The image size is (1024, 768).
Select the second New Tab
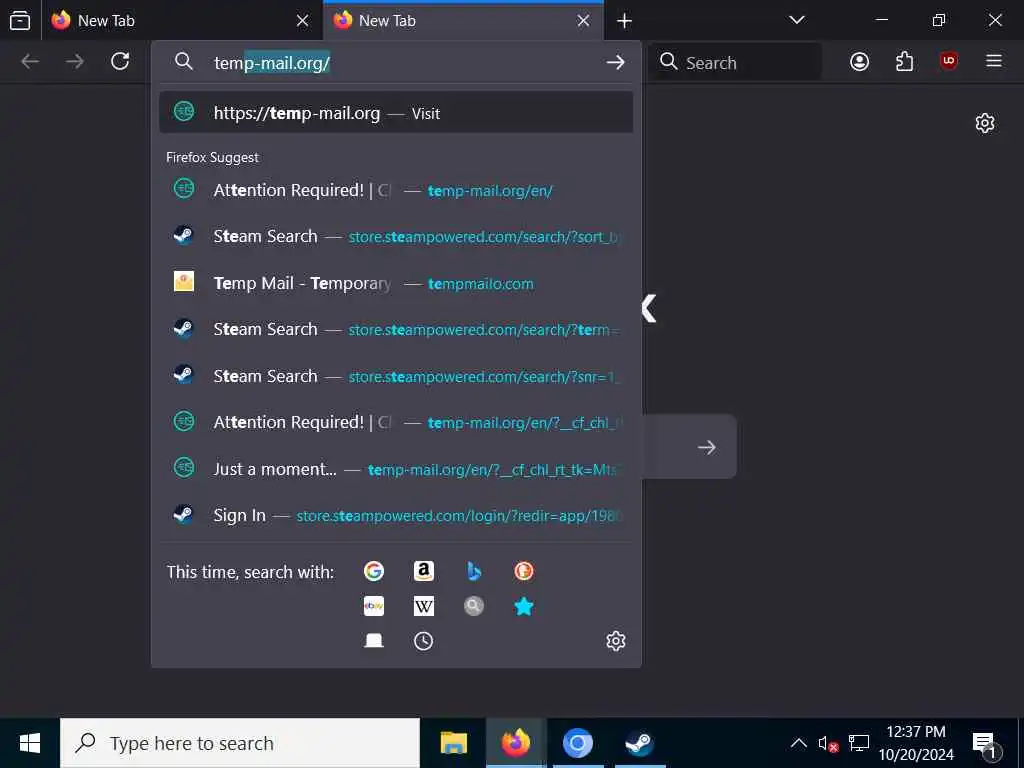click(463, 21)
